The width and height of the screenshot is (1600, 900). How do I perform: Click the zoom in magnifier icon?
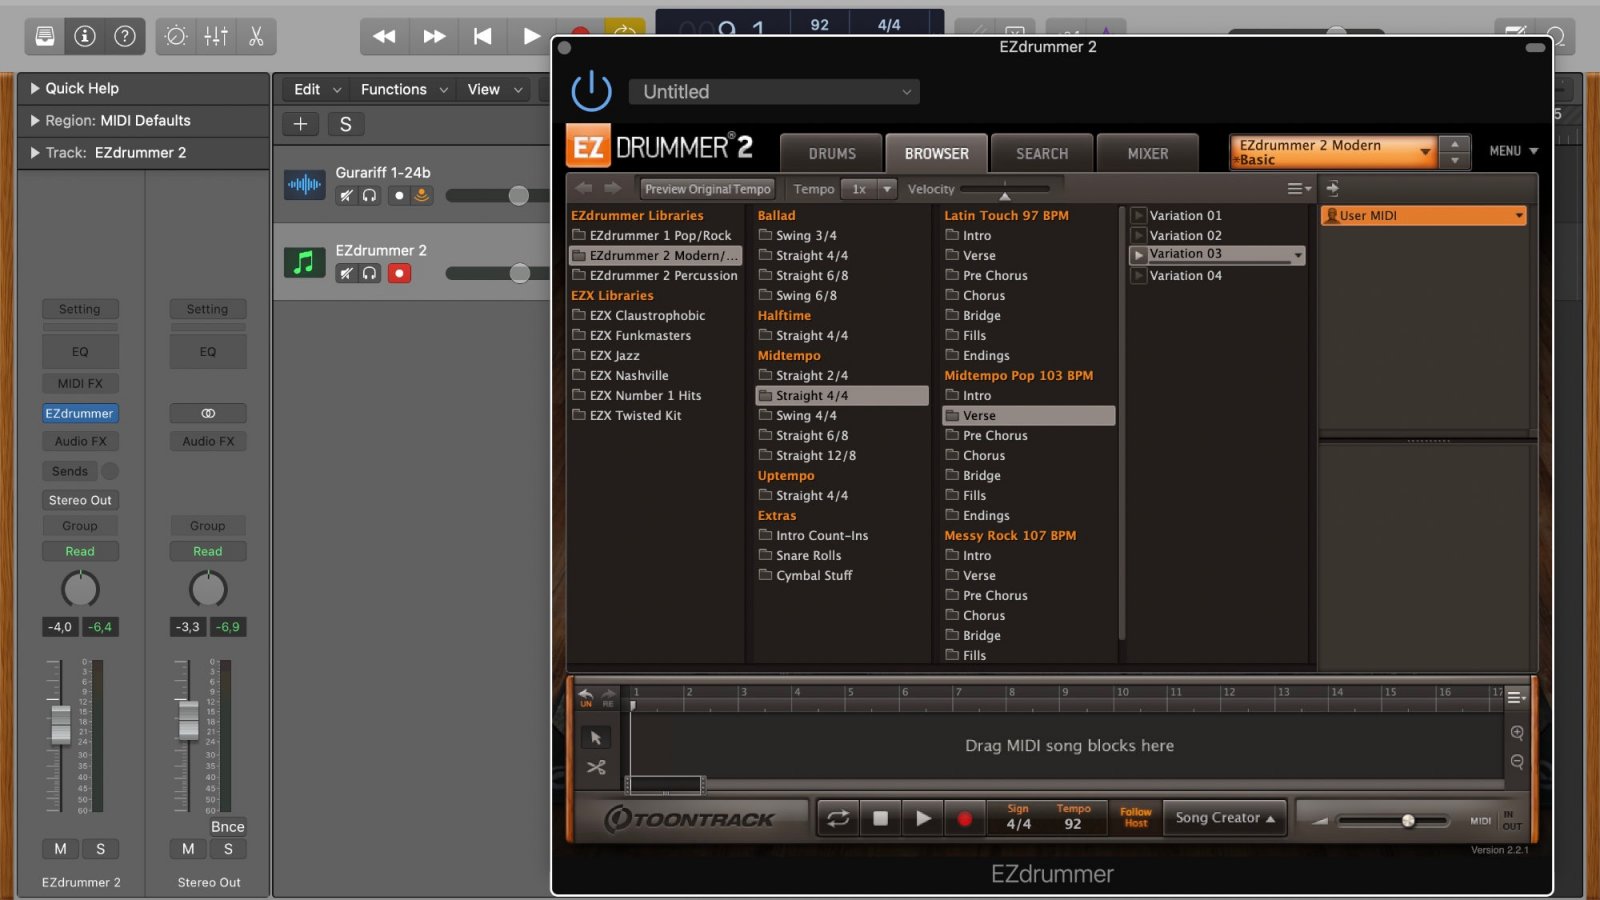pos(1517,733)
